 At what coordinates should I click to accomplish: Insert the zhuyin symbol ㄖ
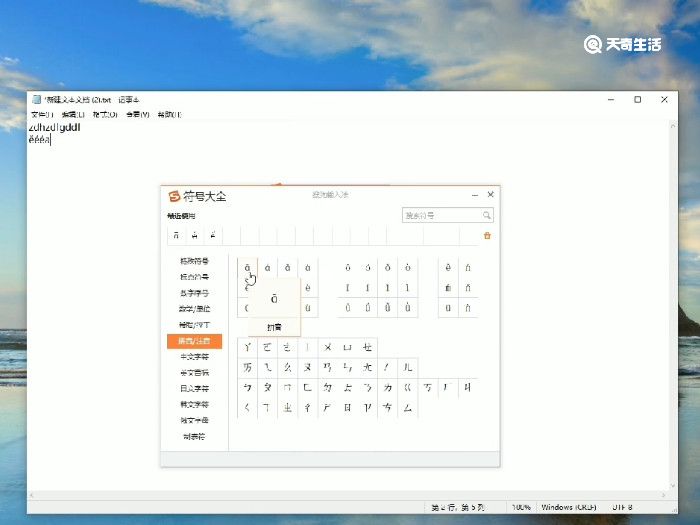click(348, 408)
